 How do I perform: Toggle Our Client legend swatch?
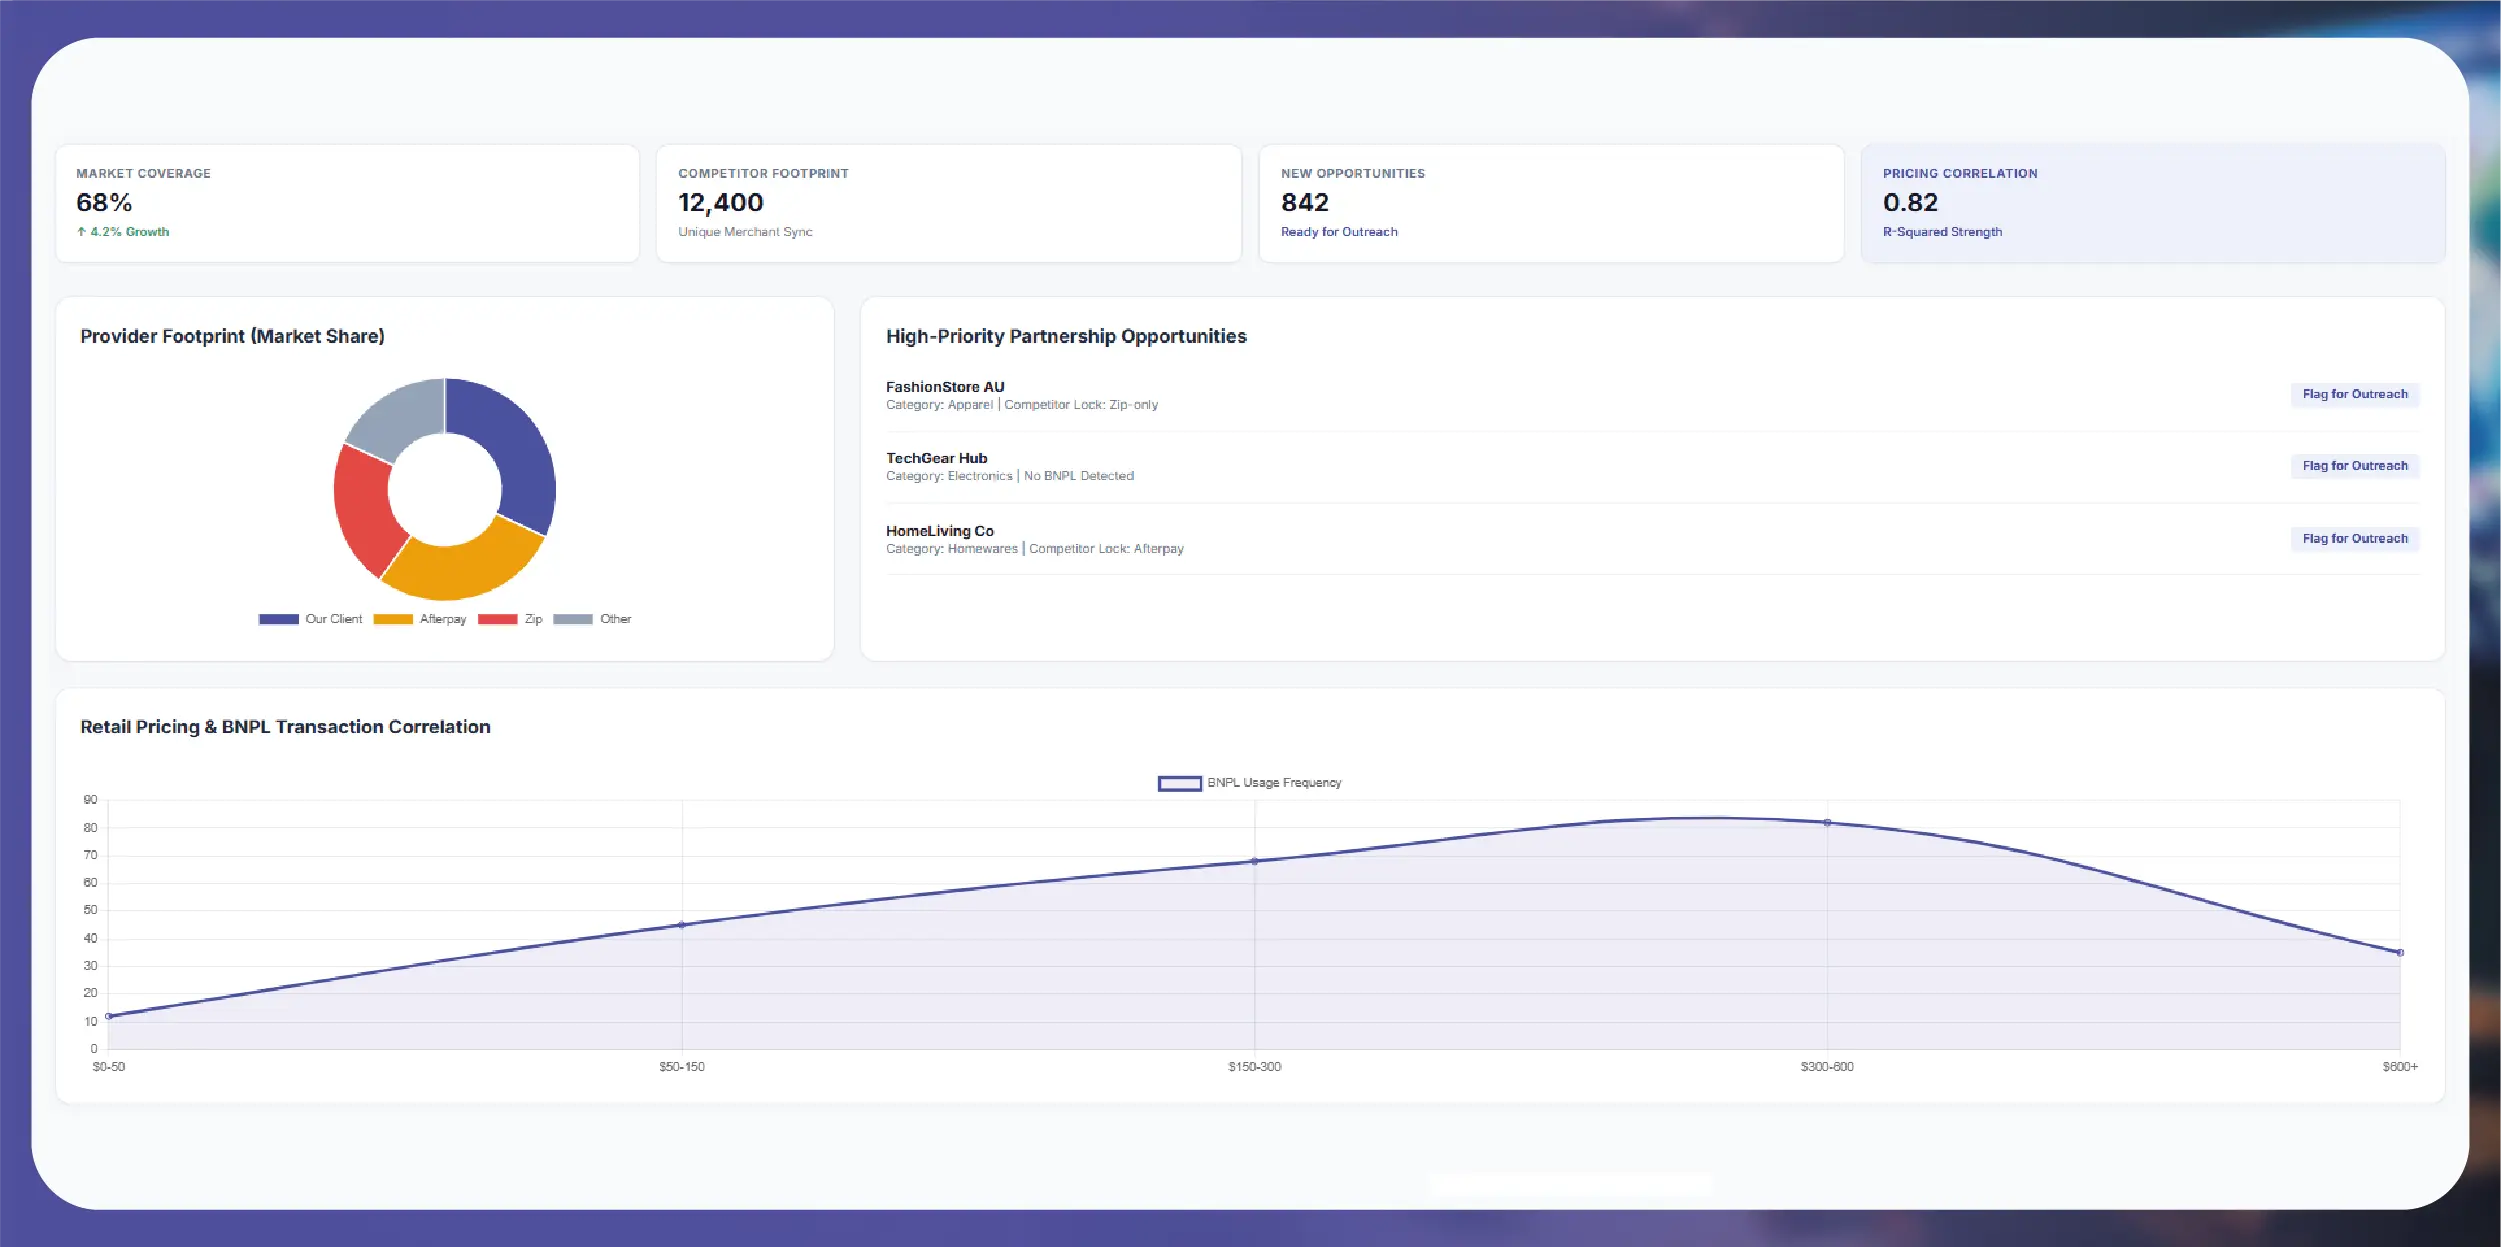click(279, 619)
